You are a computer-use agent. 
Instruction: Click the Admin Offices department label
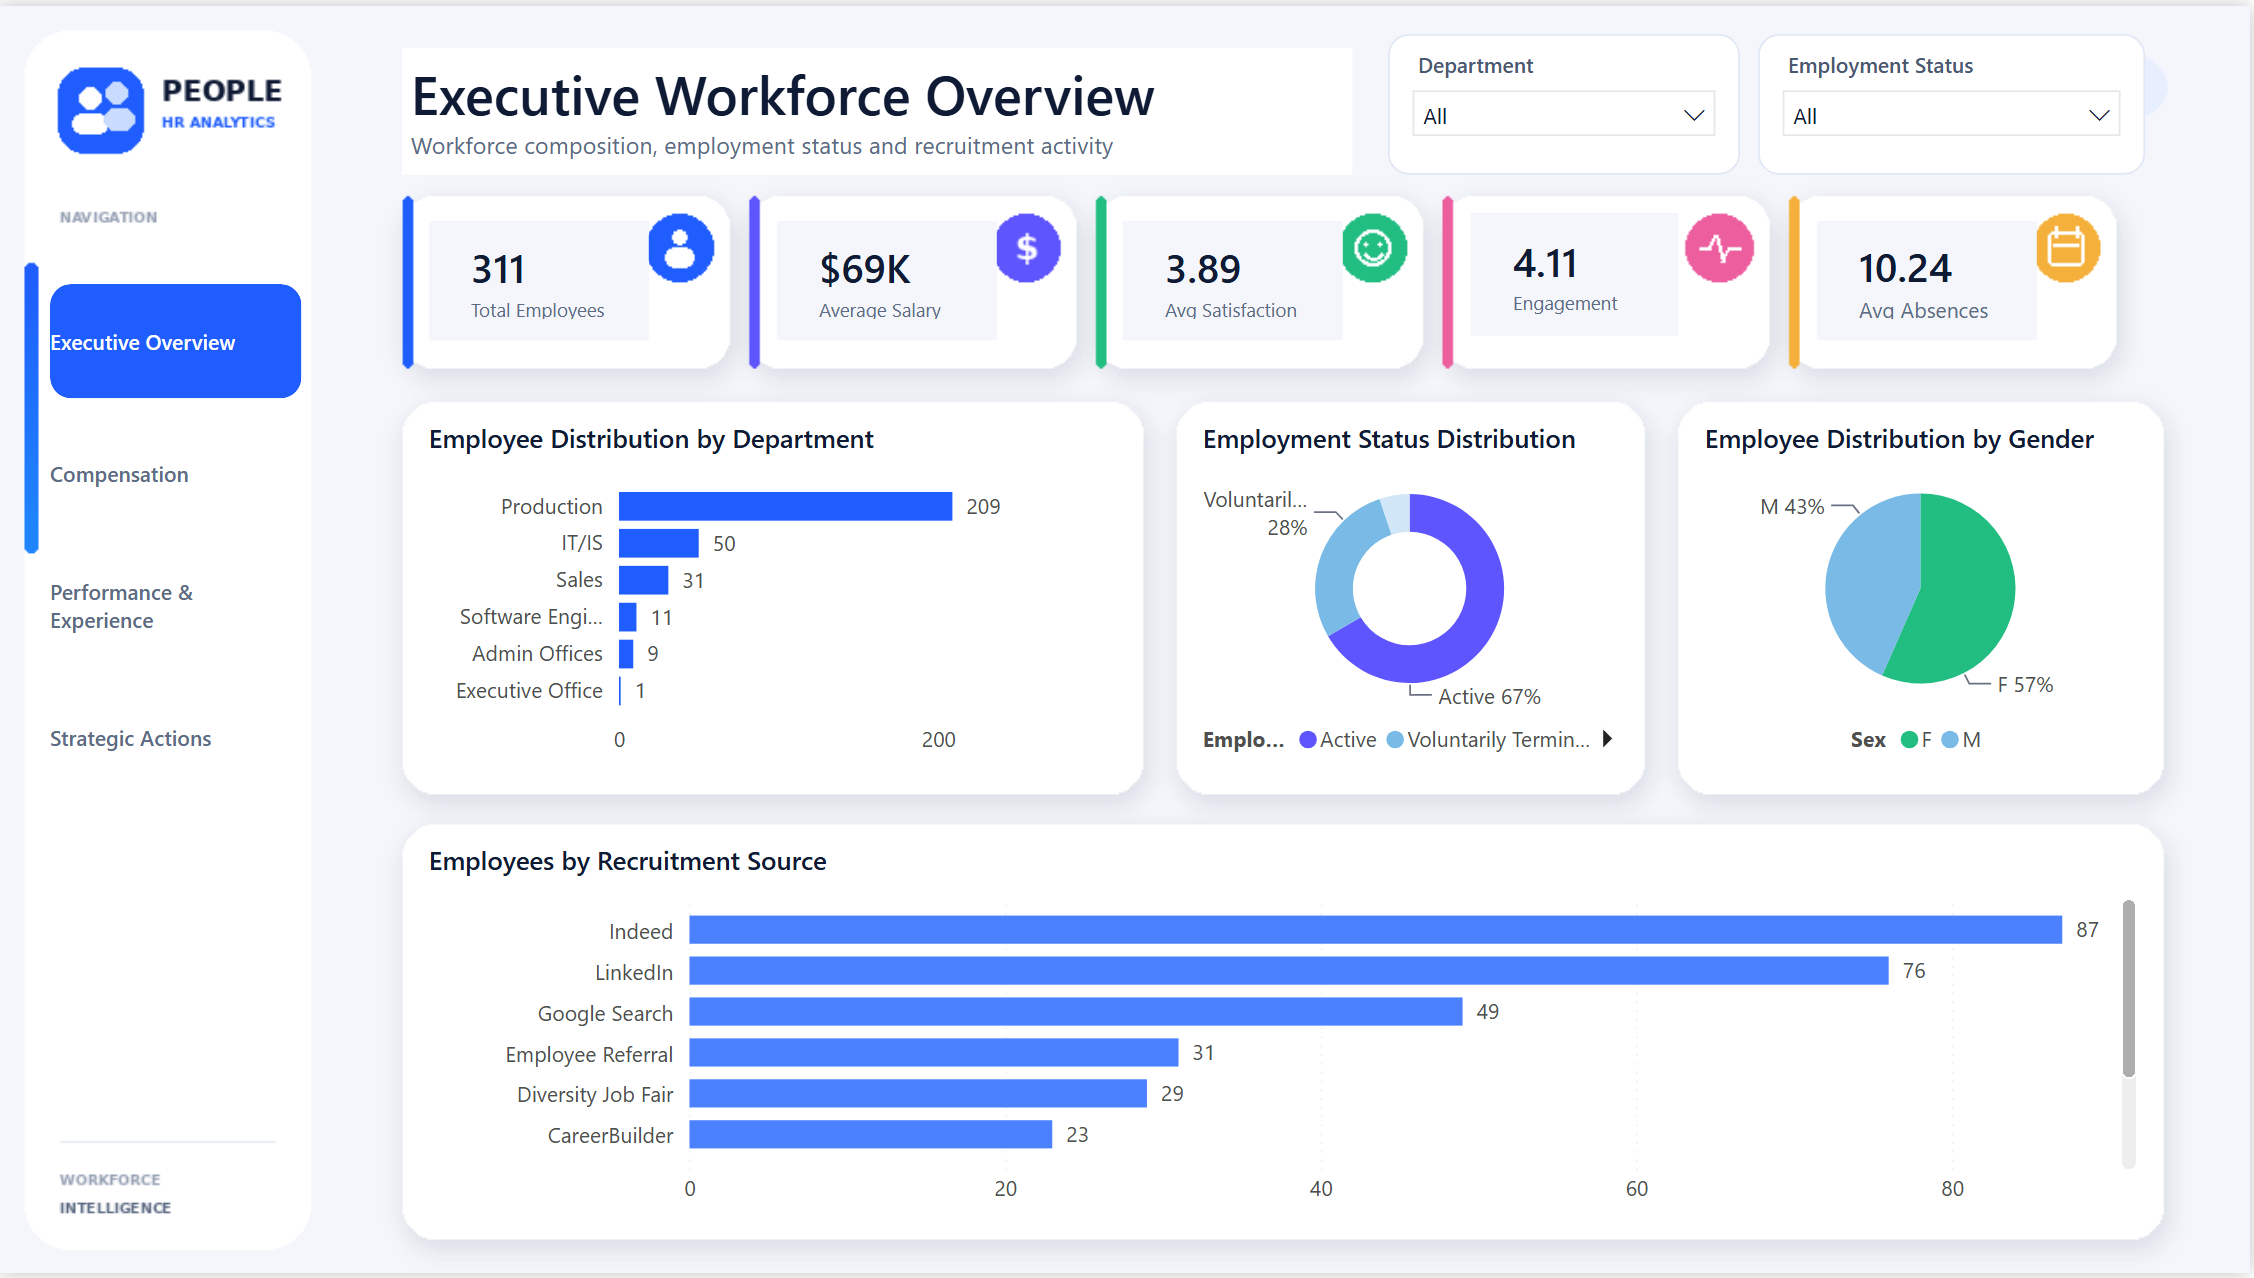tap(537, 654)
